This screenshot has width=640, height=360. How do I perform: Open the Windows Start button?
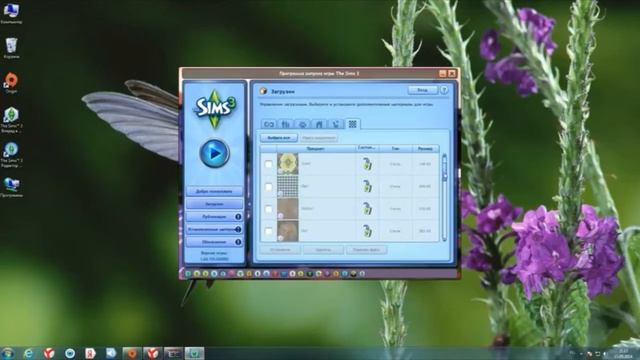click(8, 353)
